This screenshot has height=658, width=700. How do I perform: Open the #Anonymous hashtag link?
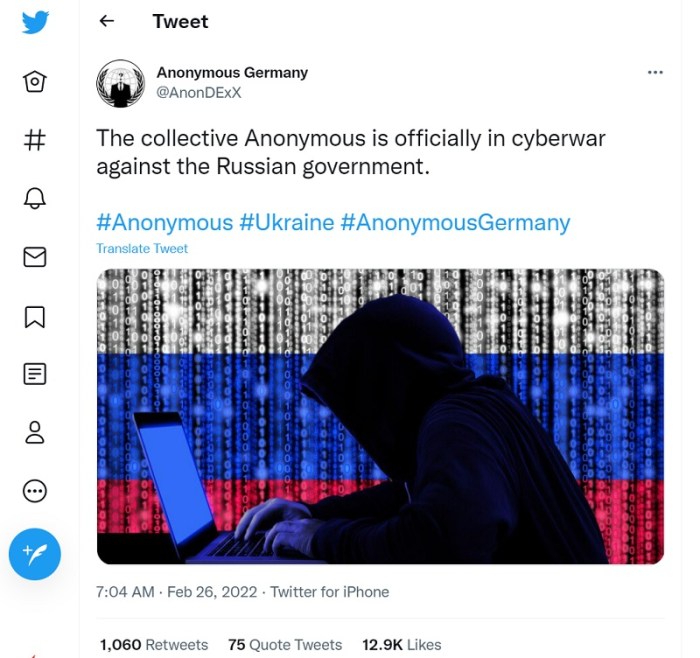(x=164, y=222)
